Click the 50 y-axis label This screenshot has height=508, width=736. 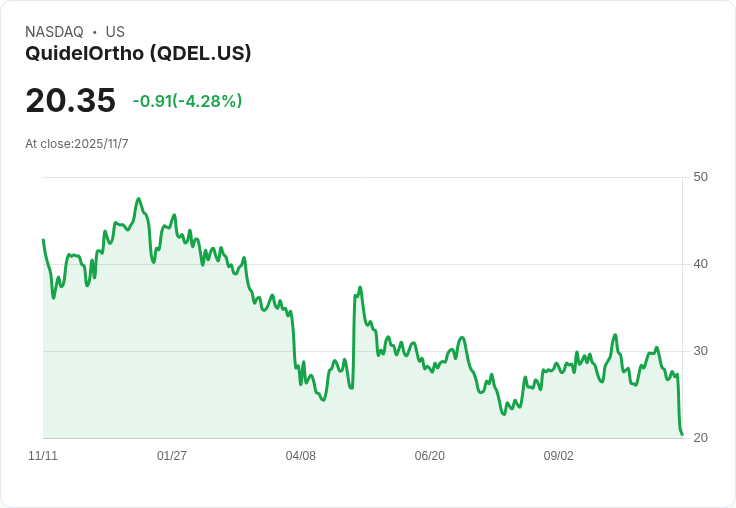700,177
